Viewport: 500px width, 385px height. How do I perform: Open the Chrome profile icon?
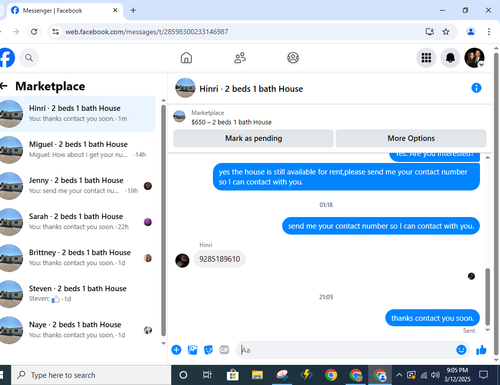coord(471,32)
